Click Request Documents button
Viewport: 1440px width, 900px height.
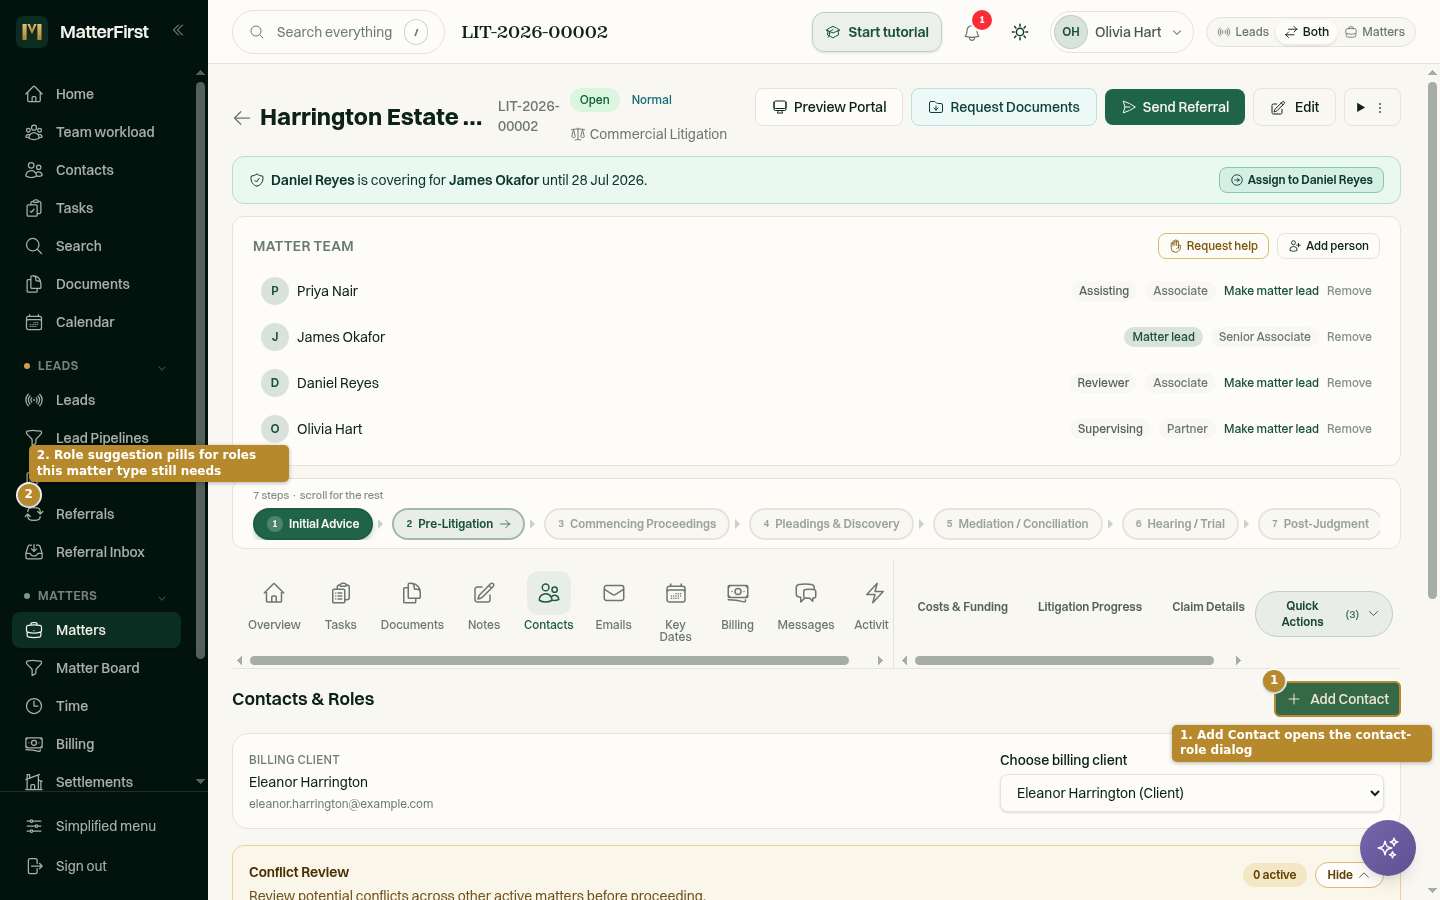click(x=1004, y=107)
